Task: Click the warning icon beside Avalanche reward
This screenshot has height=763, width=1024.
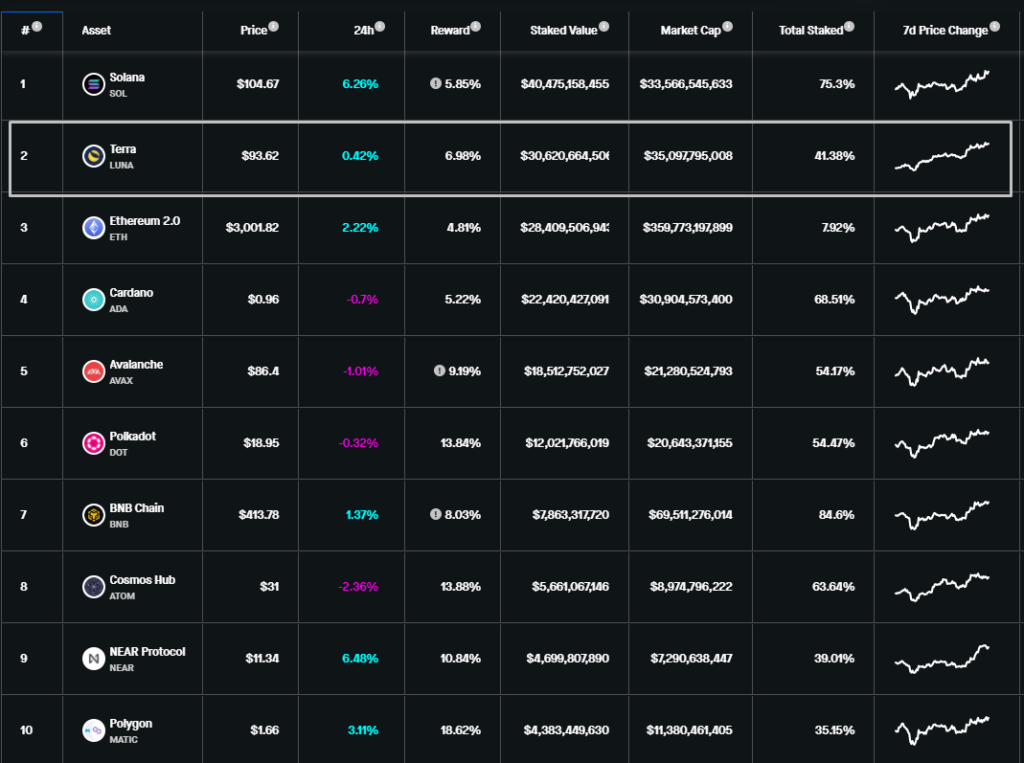Action: coord(439,371)
